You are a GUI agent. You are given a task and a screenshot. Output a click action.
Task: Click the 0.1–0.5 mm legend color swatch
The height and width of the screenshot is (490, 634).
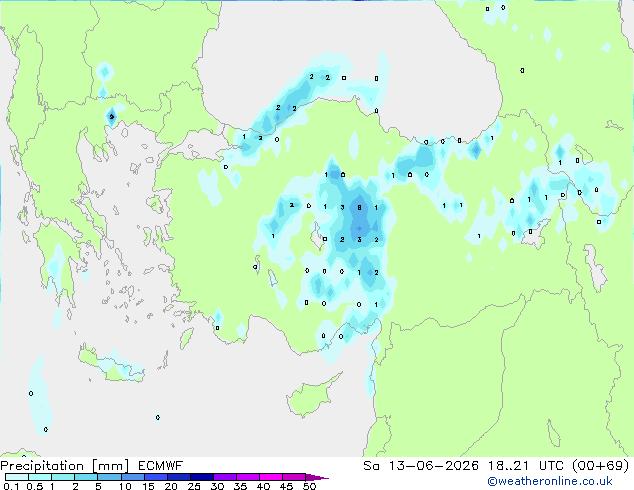[x=17, y=477]
